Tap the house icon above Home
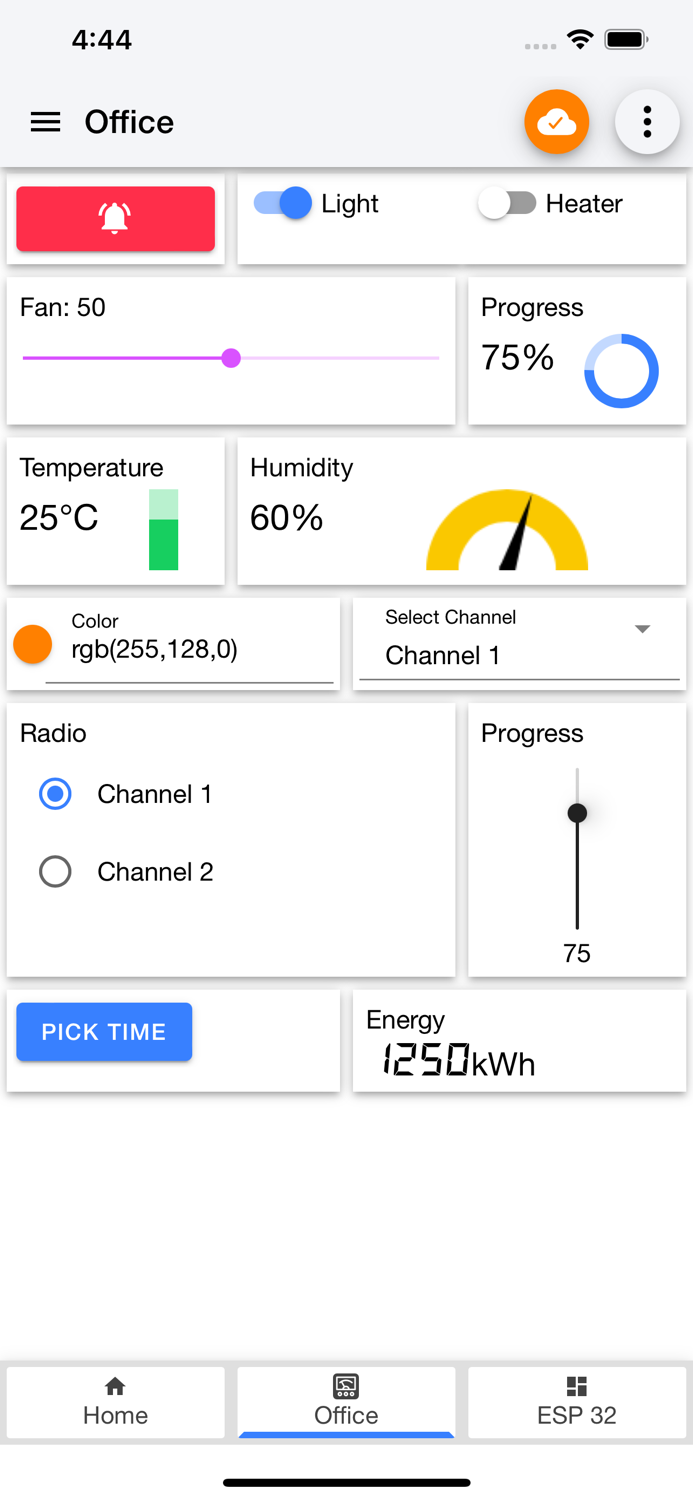This screenshot has width=693, height=1500. [115, 1387]
